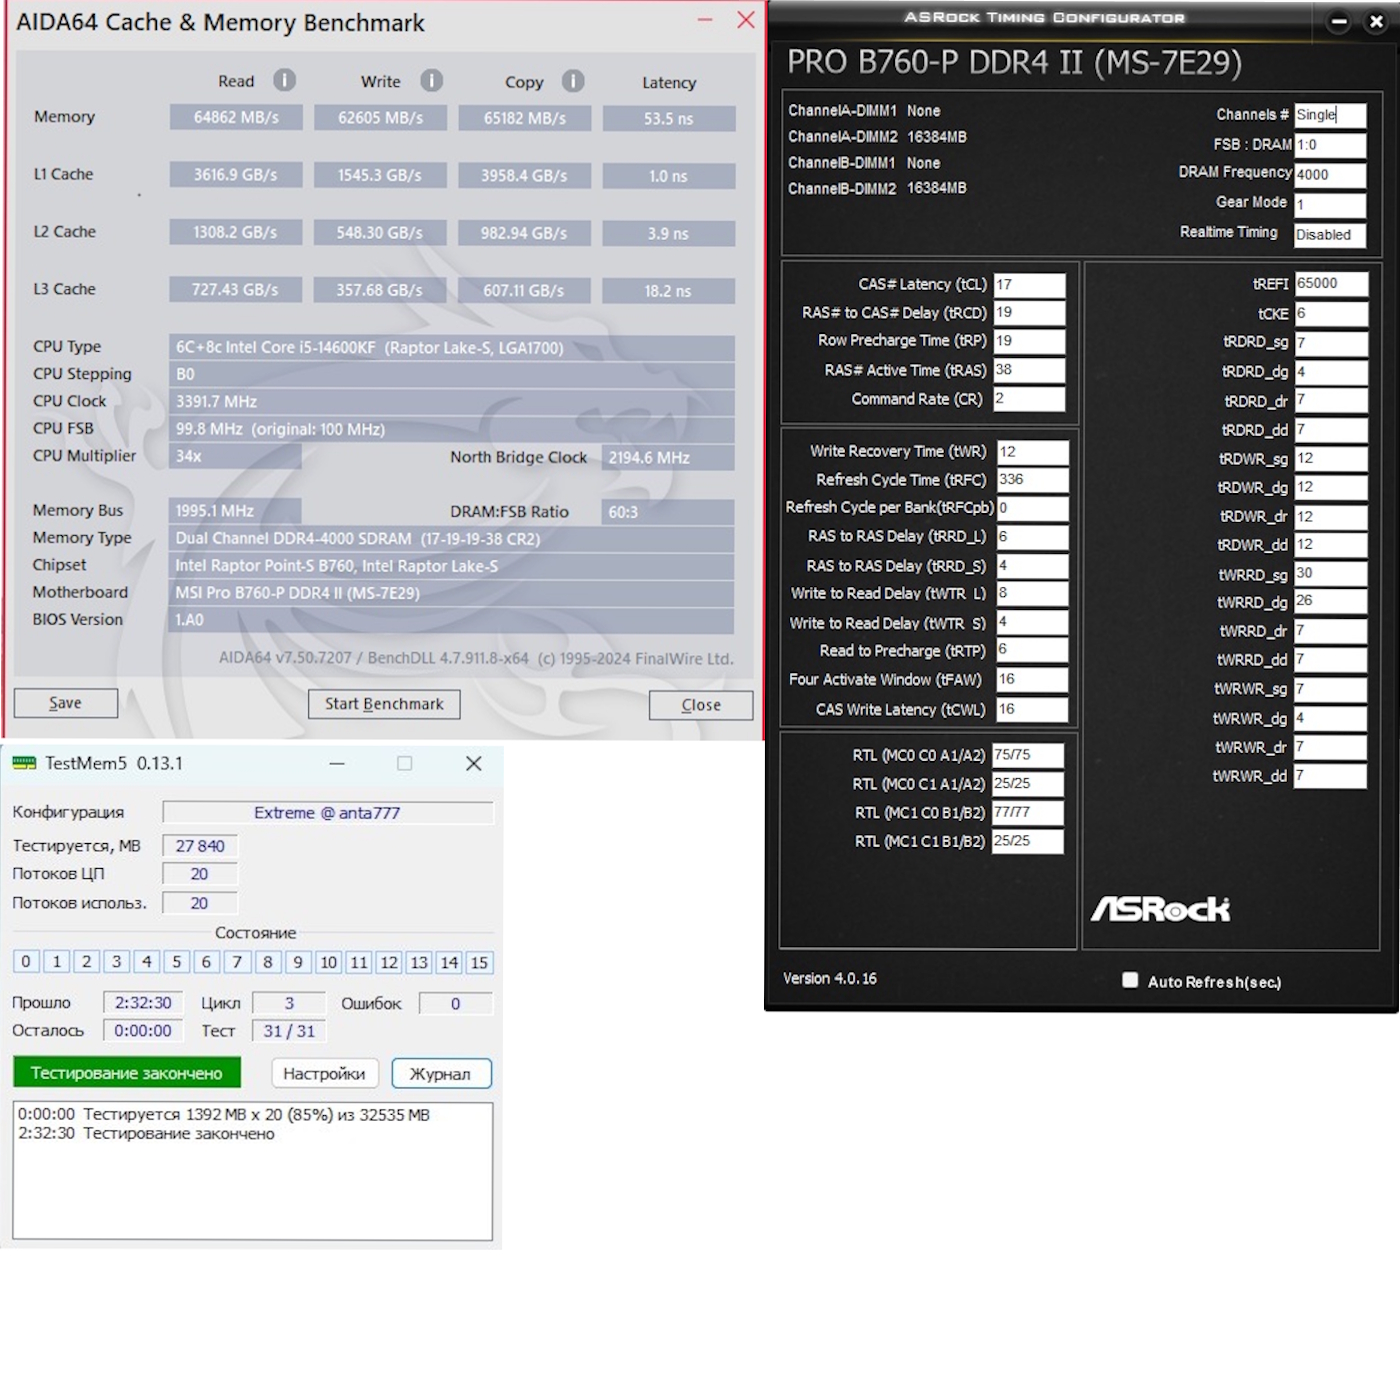Click the Memory Read value 64862 MB/s
Screen dimensions: 1400x1400
point(237,118)
